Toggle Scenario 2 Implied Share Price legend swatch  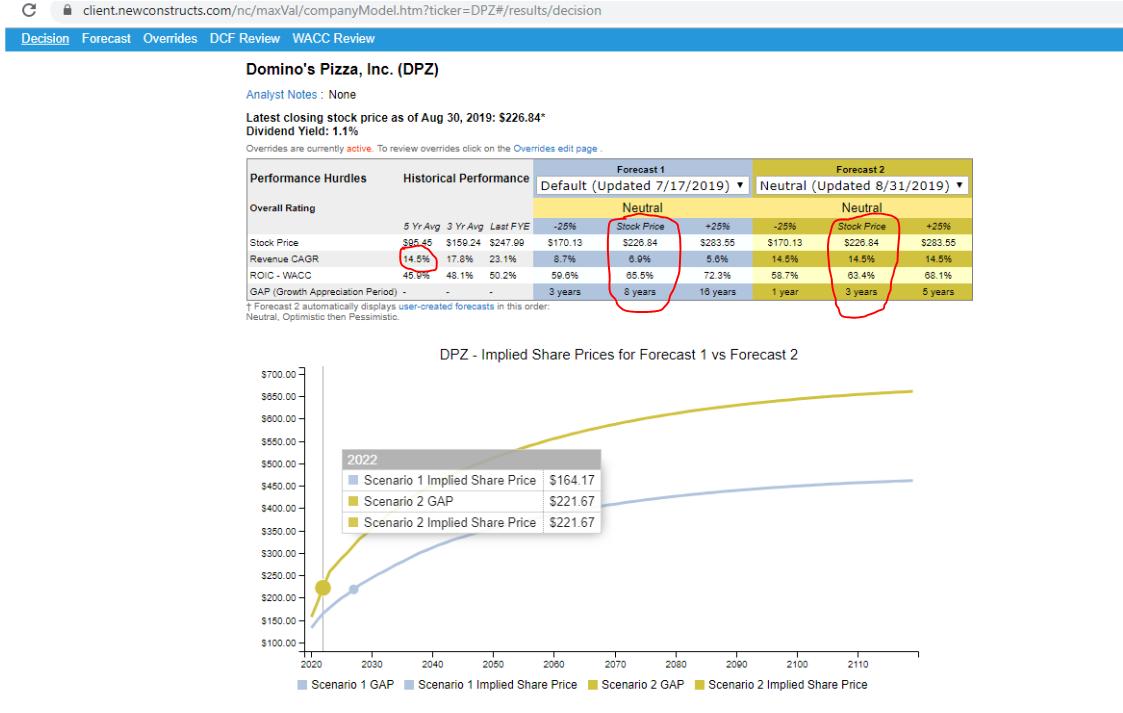point(700,685)
